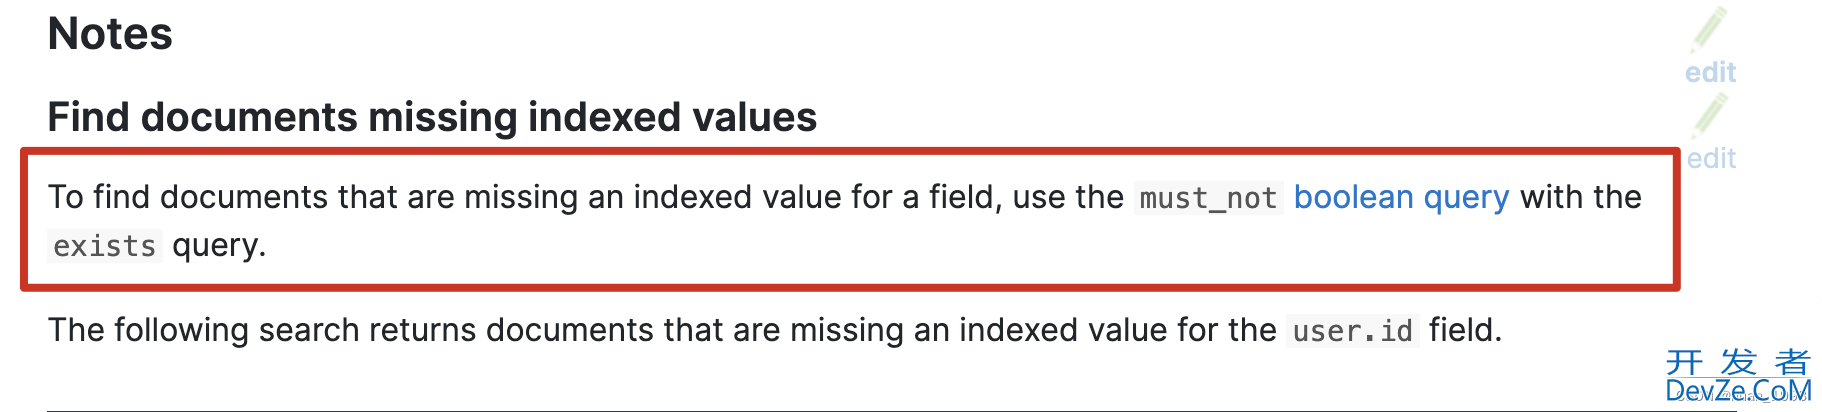Click the pencil icon beside Notes heading
The height and width of the screenshot is (412, 1822).
(x=1709, y=30)
